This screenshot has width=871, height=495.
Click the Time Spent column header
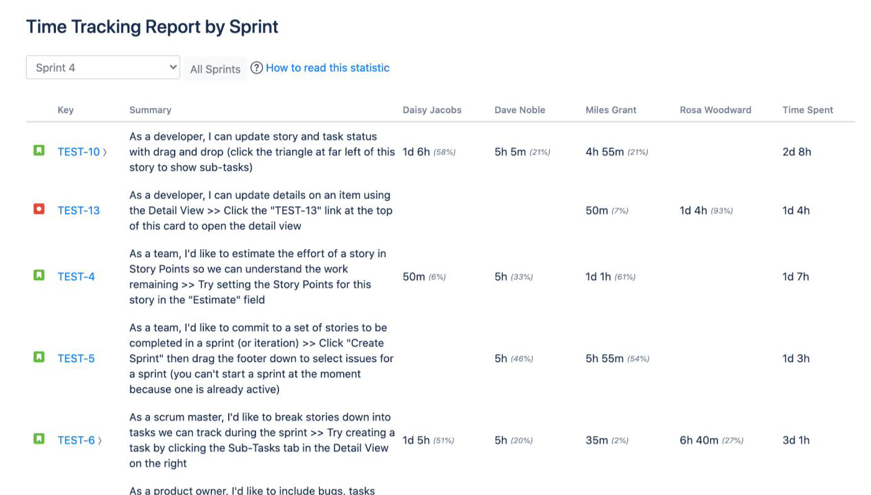pos(807,110)
